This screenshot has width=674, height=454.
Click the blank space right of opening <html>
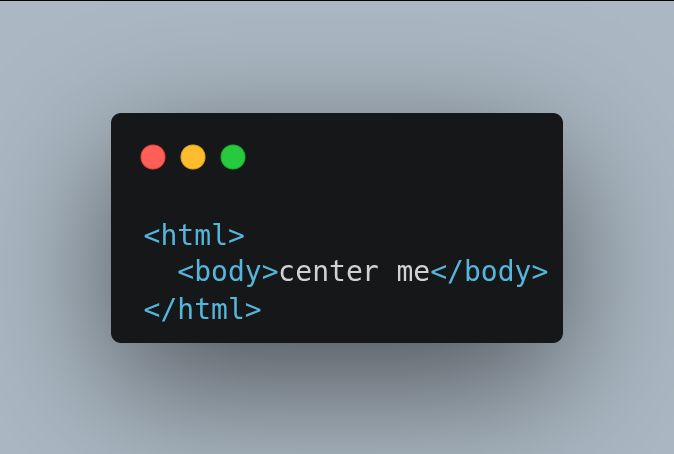pos(400,235)
